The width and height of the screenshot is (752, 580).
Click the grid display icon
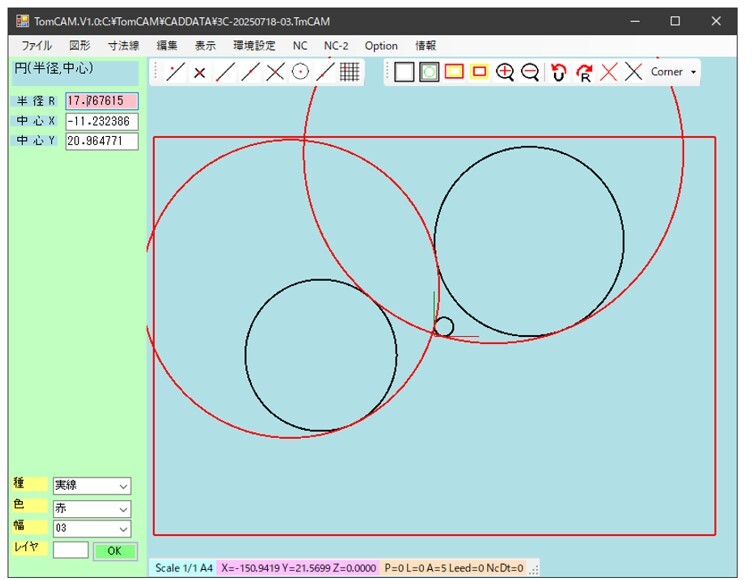pos(349,72)
